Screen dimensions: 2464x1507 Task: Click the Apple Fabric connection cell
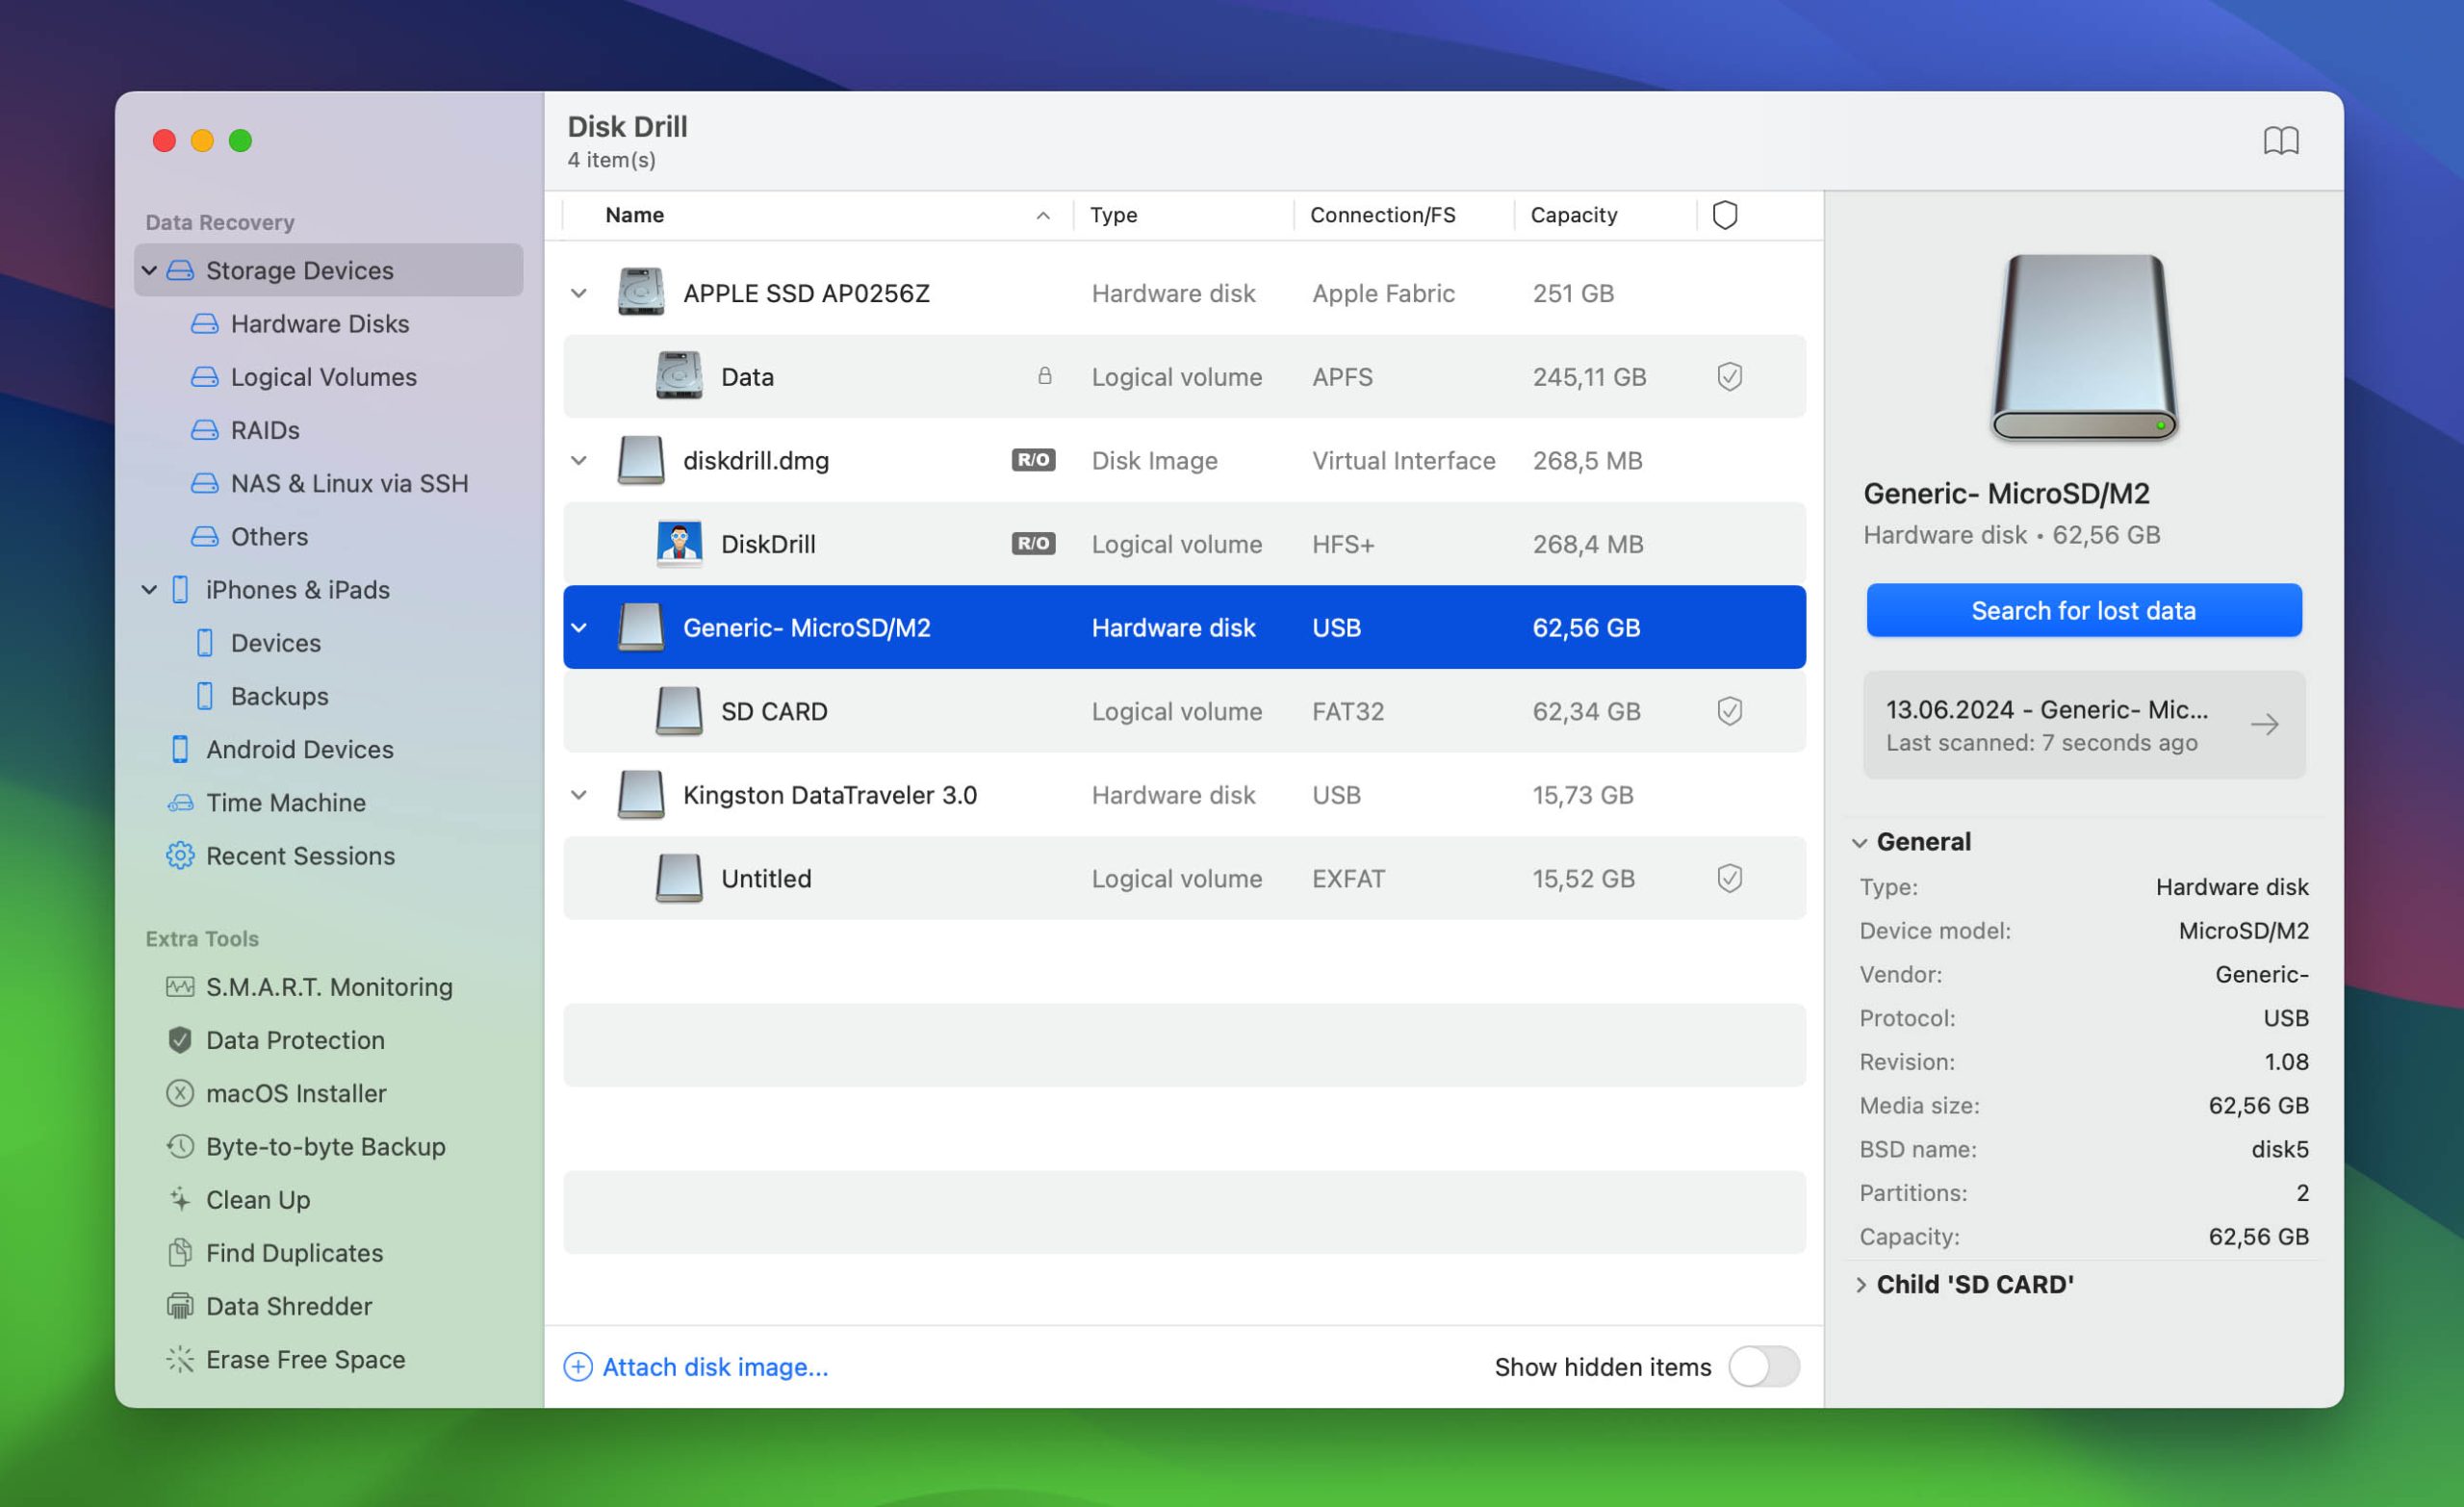1383,293
